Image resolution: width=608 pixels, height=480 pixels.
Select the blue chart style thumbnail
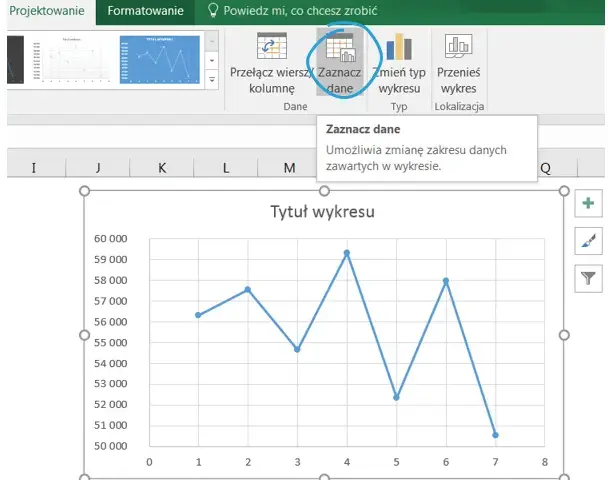(160, 60)
